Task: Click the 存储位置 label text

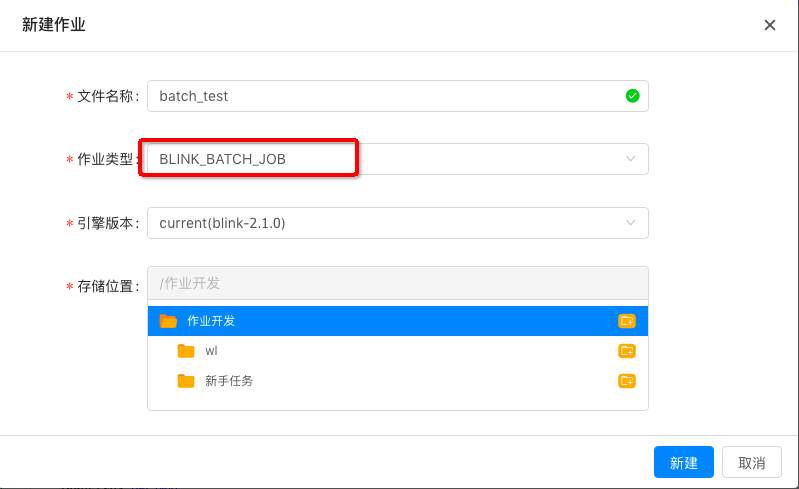Action: coord(105,286)
